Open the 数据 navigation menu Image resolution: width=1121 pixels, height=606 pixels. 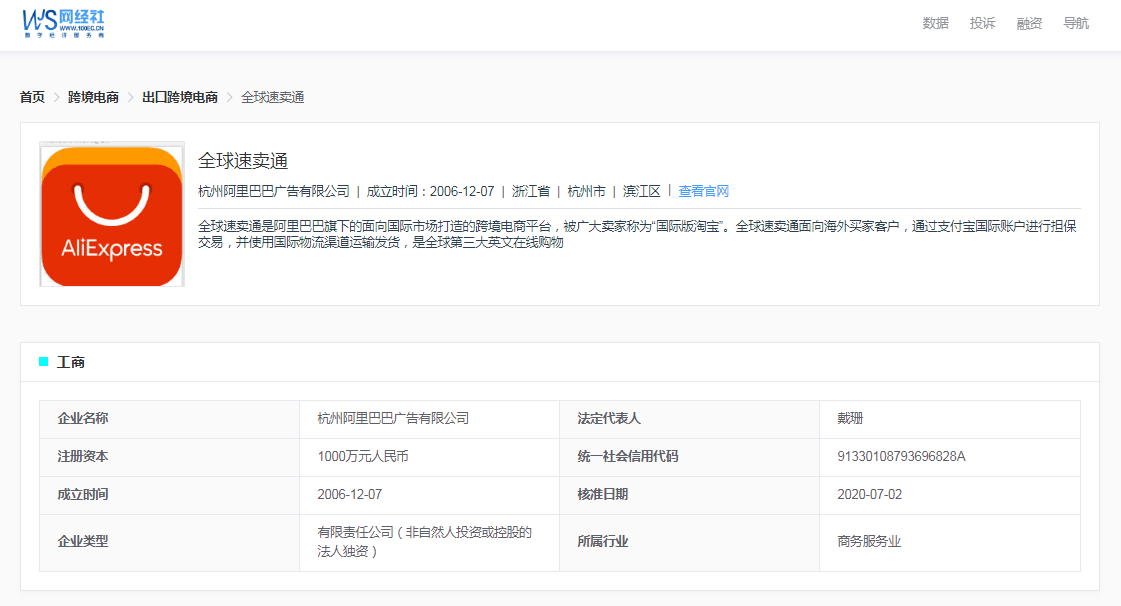tap(935, 24)
